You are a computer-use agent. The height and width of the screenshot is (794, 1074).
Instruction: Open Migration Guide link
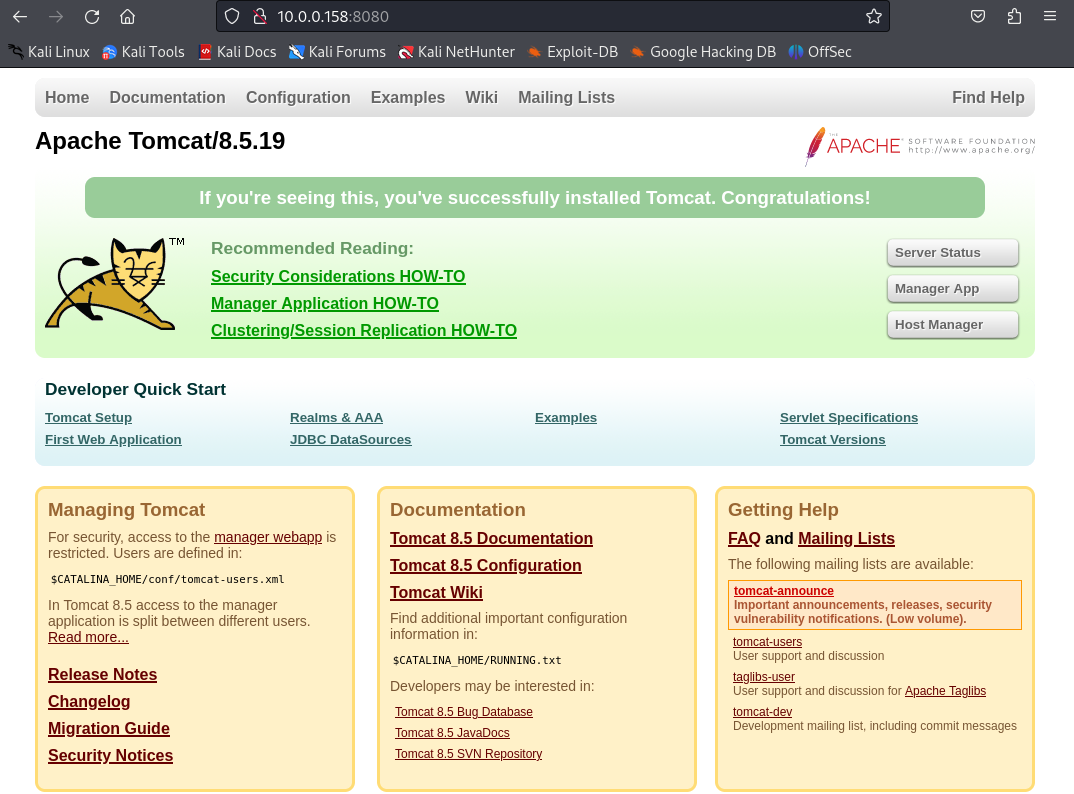click(x=109, y=728)
